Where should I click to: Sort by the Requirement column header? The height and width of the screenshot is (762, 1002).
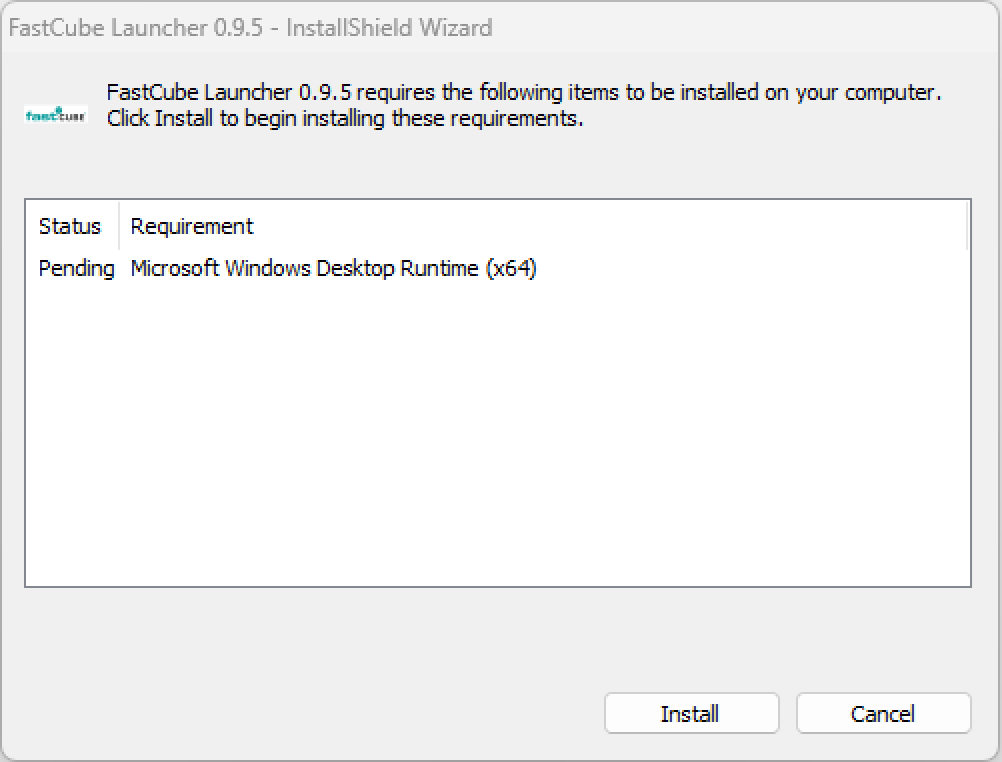pyautogui.click(x=192, y=226)
